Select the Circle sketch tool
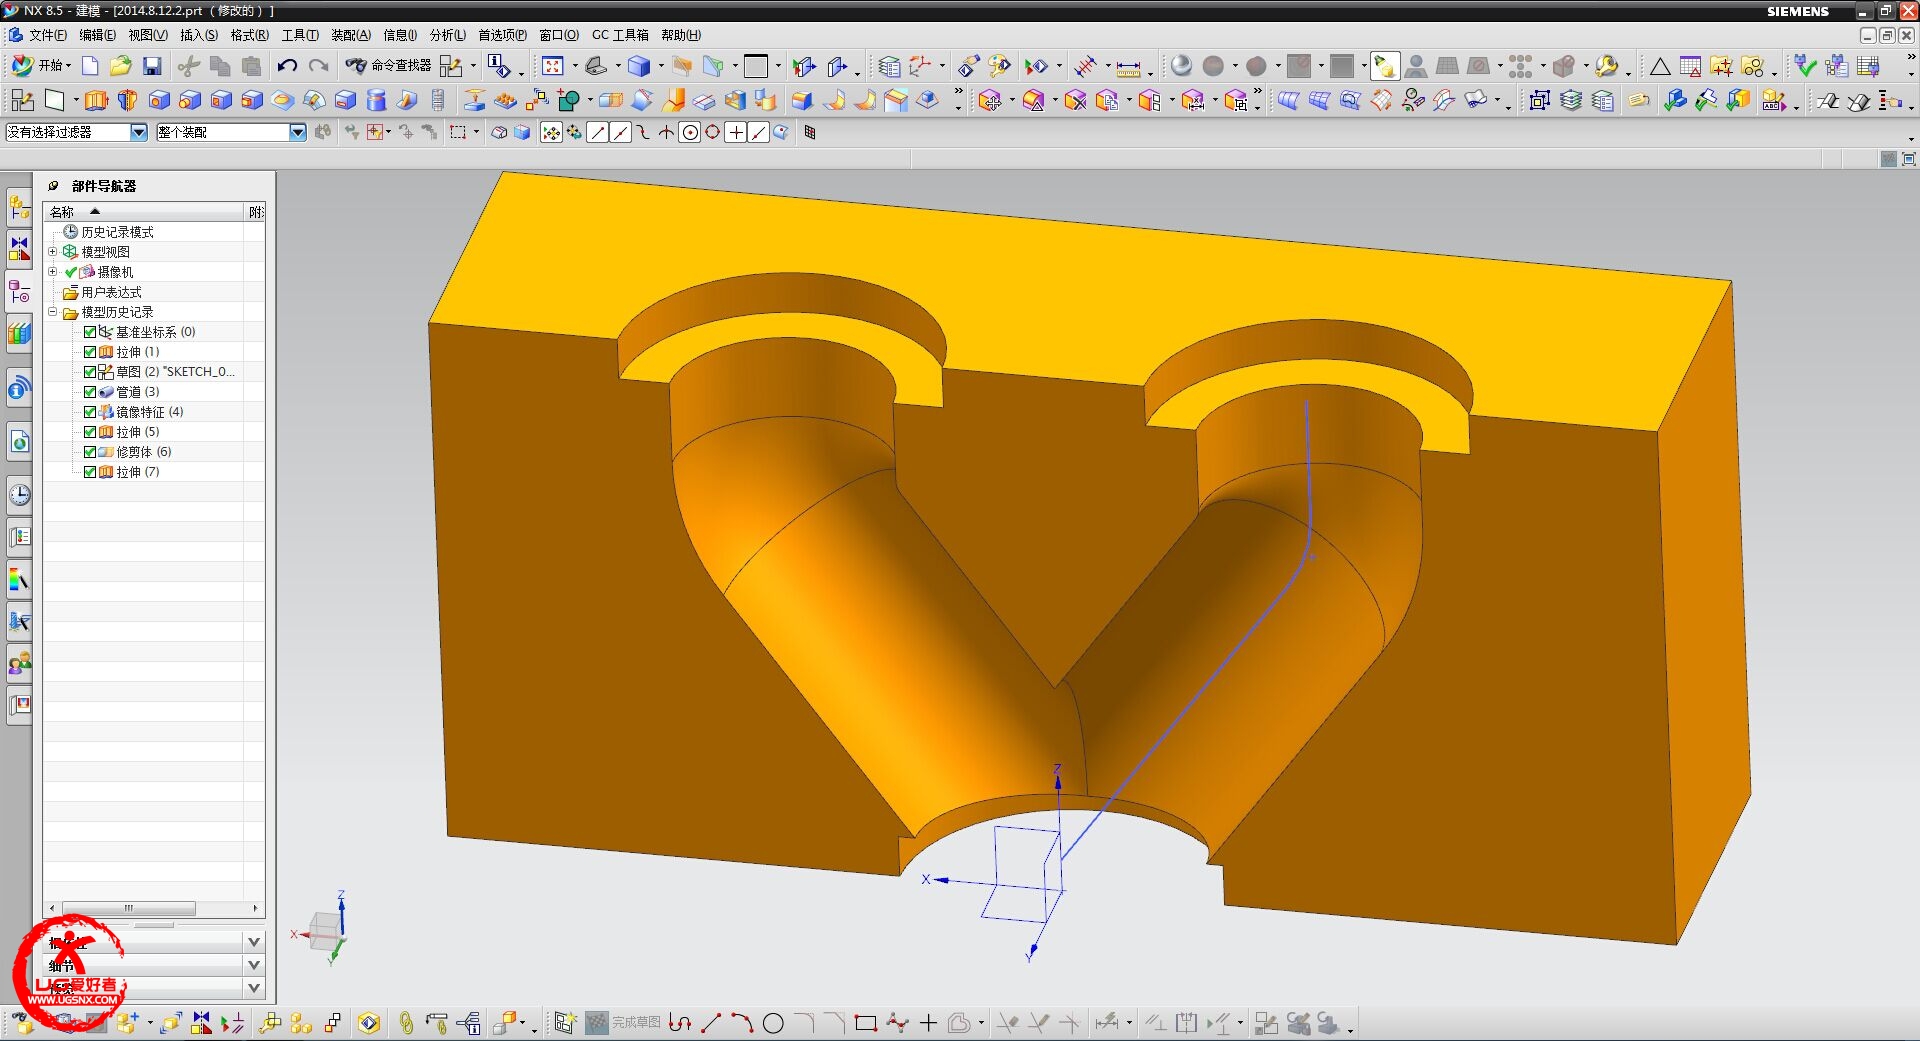This screenshot has height=1041, width=1920. [773, 1023]
